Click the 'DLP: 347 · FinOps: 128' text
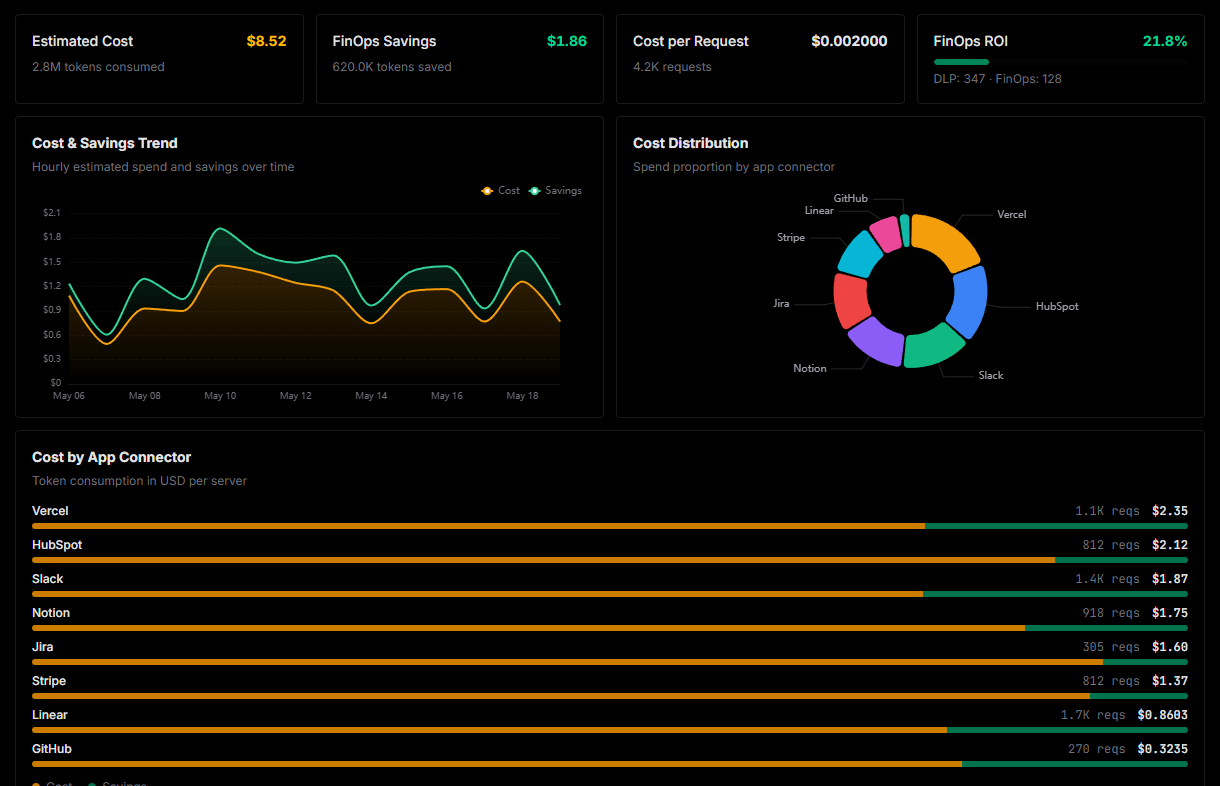This screenshot has height=786, width=1220. click(x=998, y=79)
